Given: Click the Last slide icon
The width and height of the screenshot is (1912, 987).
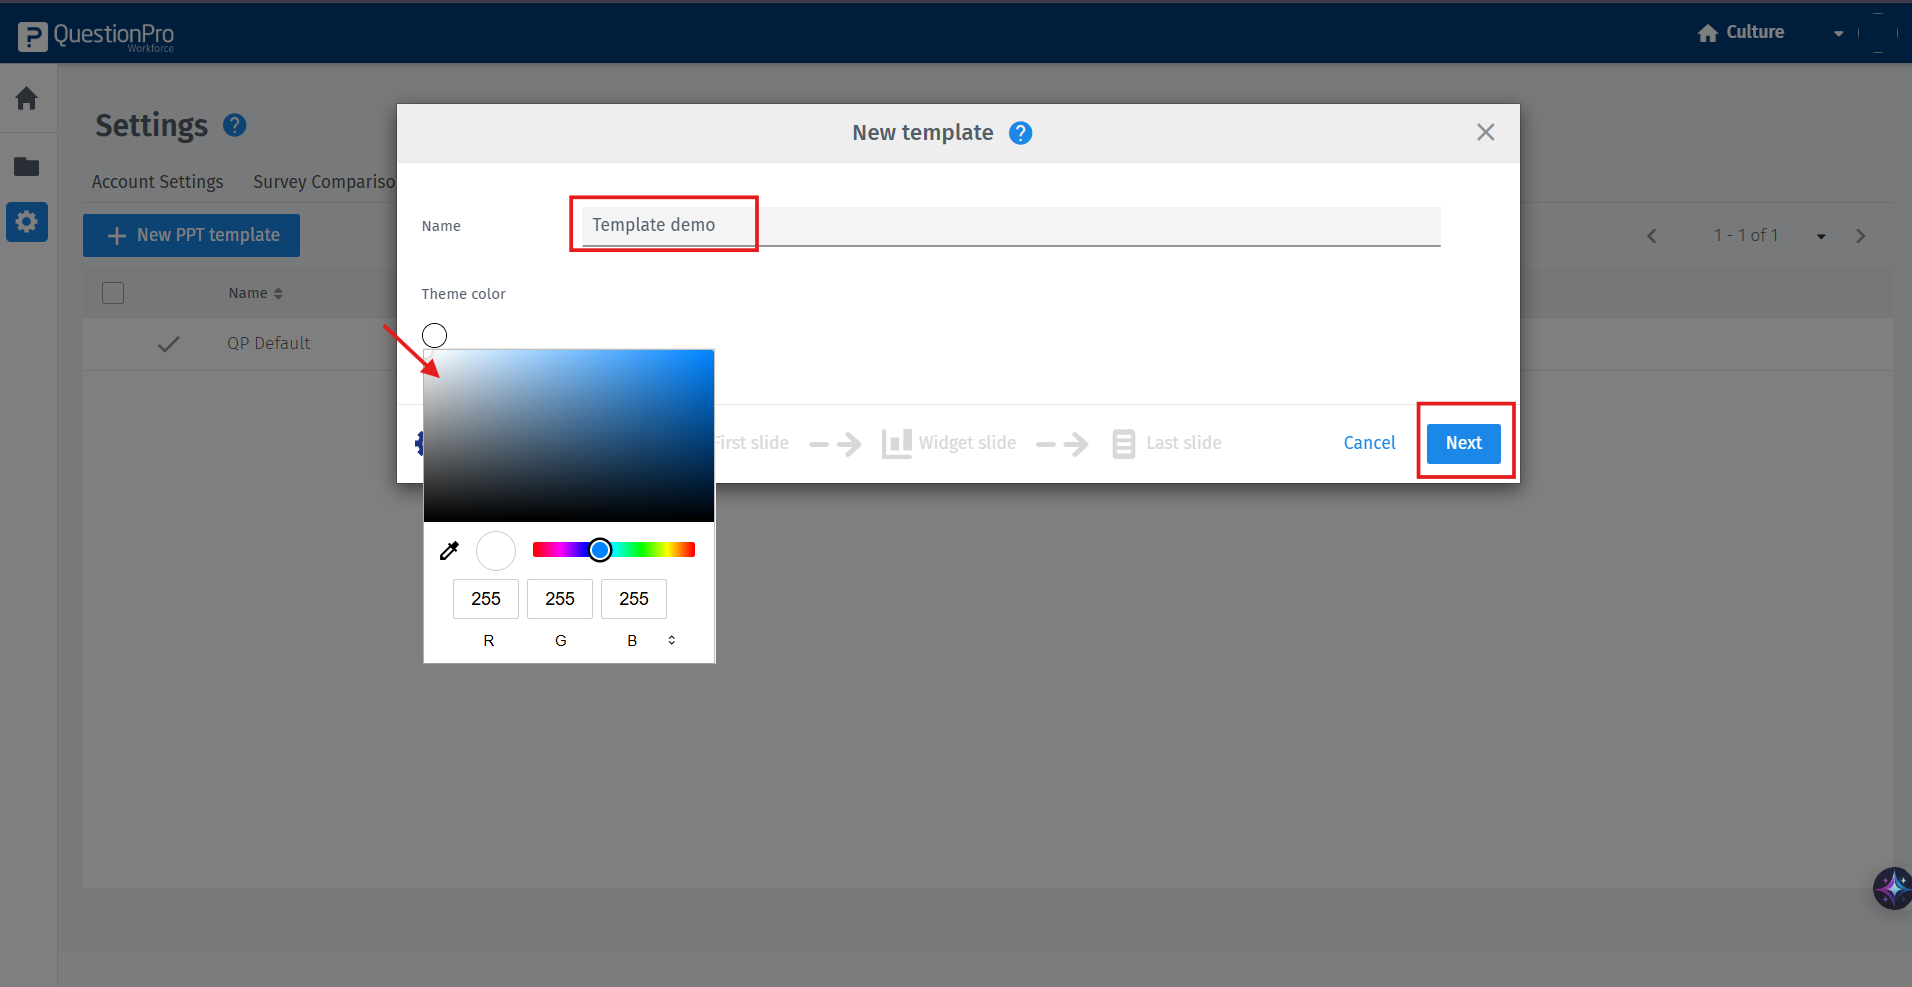Looking at the screenshot, I should (x=1123, y=443).
